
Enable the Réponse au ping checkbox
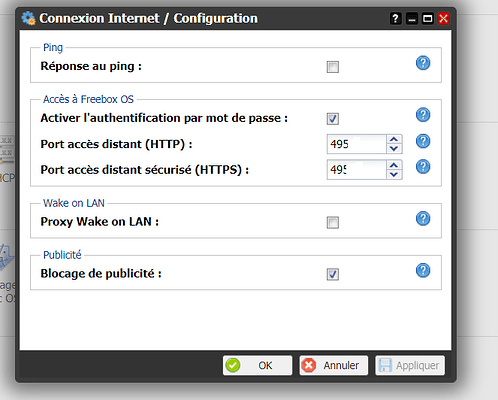[333, 67]
